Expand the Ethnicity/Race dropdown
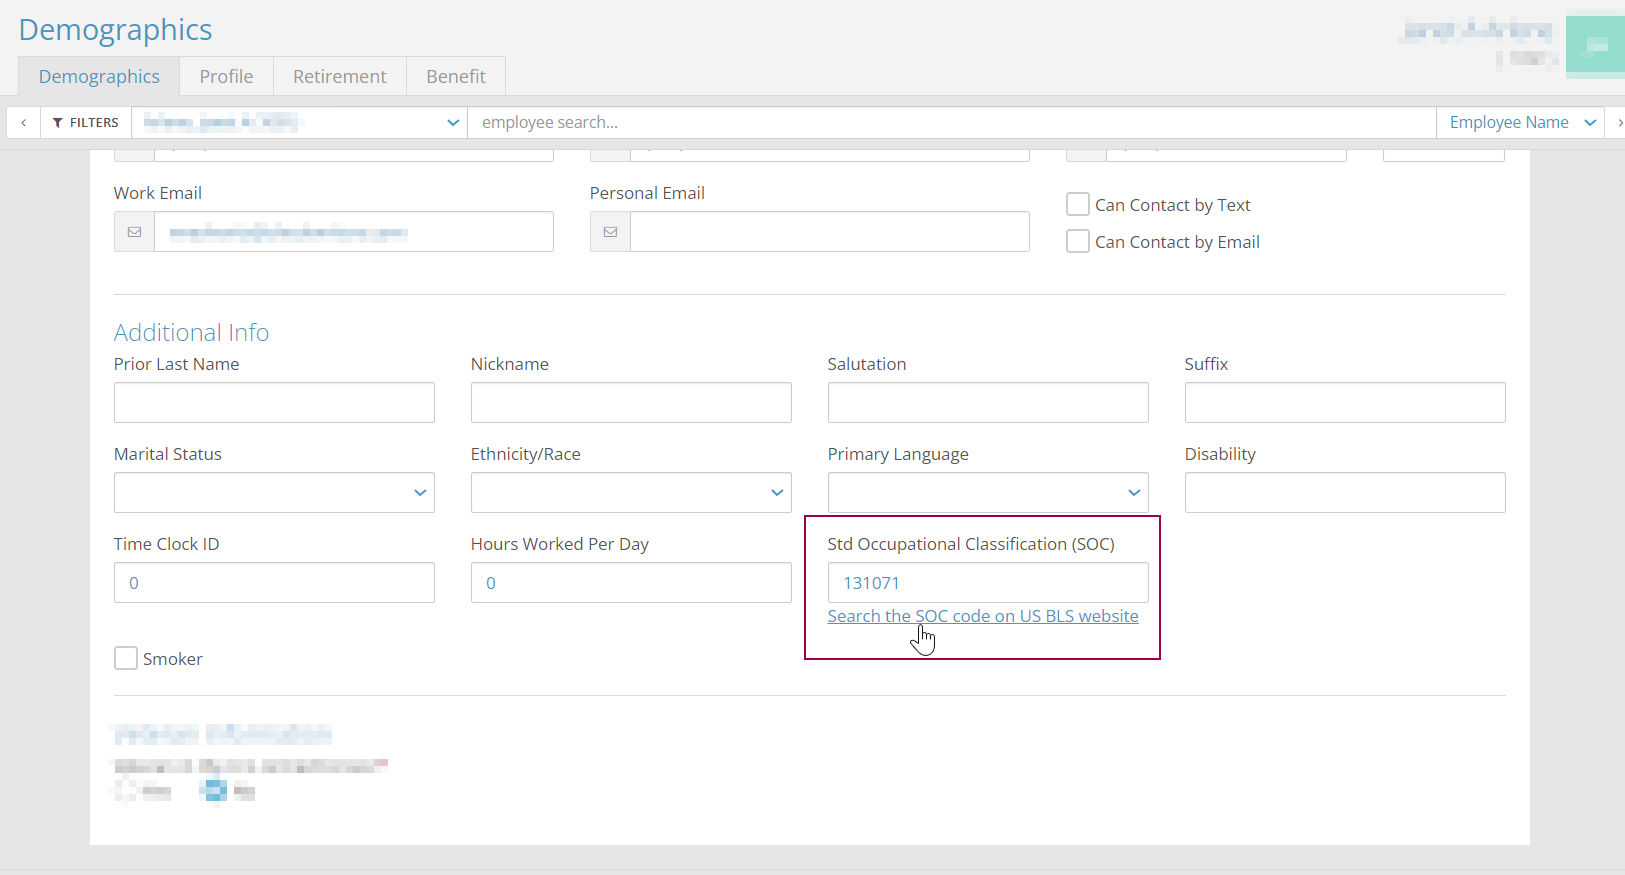Image resolution: width=1625 pixels, height=875 pixels. point(631,493)
